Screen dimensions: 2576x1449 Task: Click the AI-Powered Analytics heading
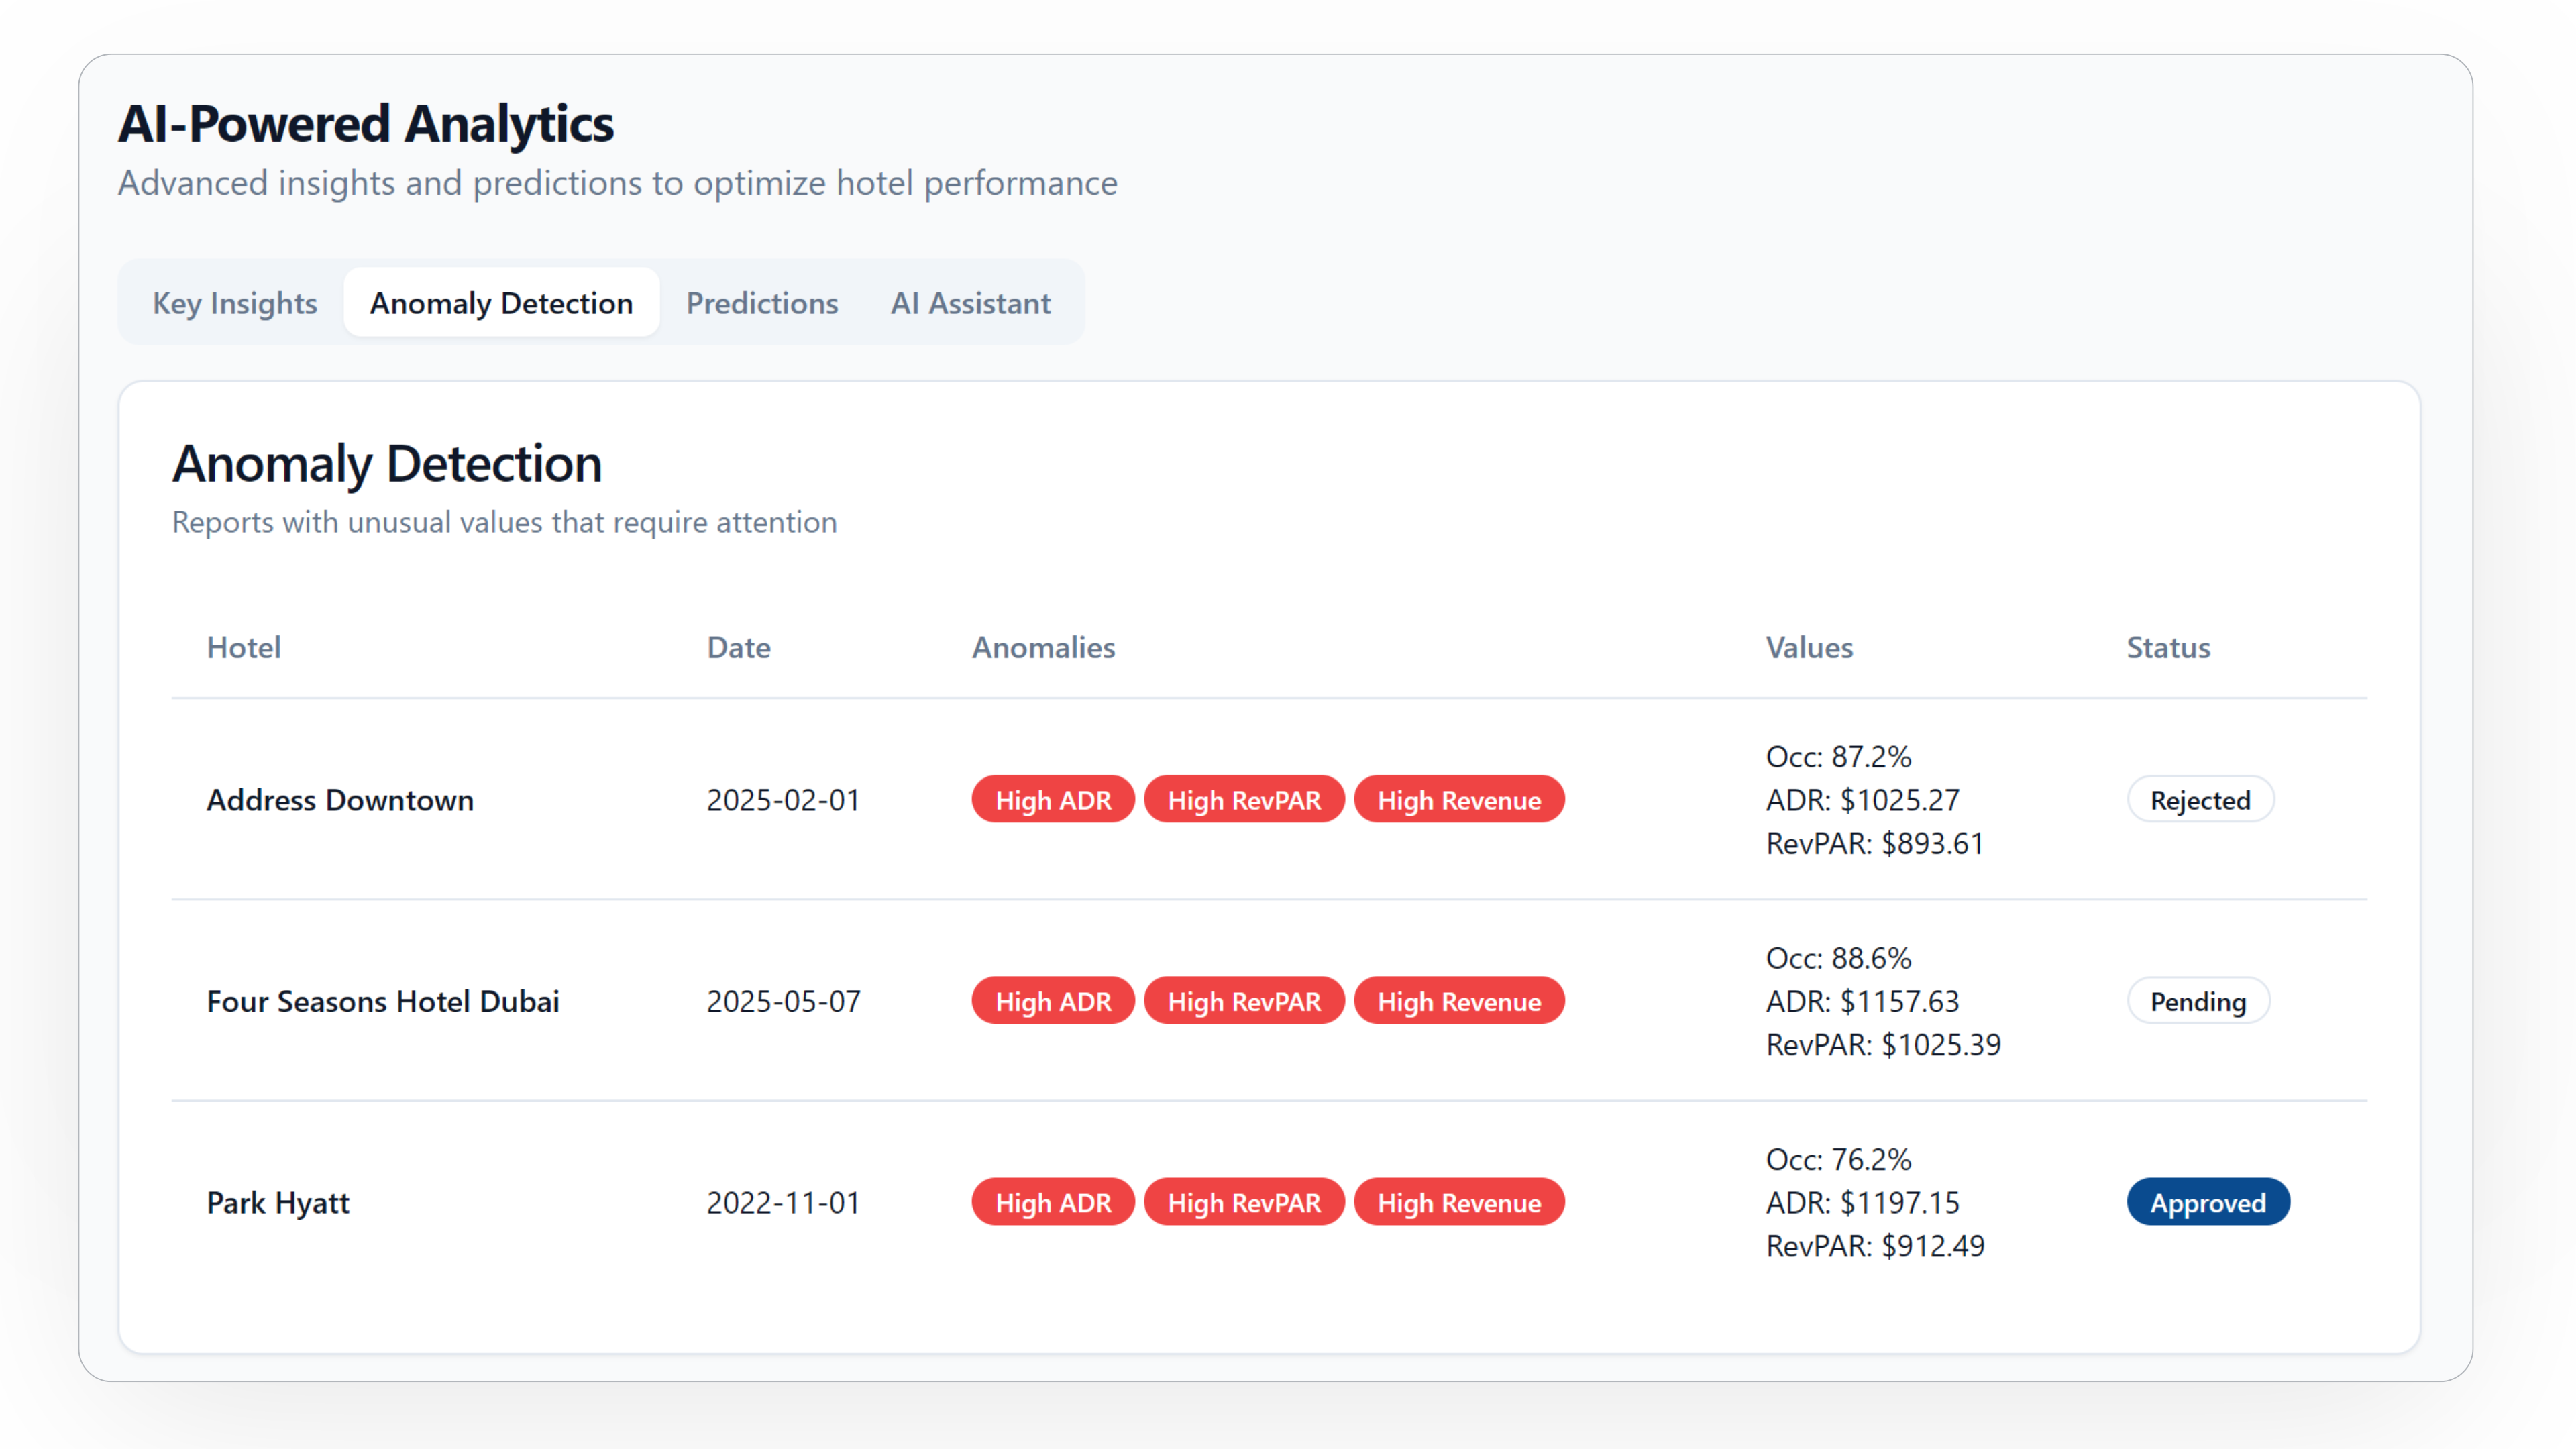coord(366,124)
